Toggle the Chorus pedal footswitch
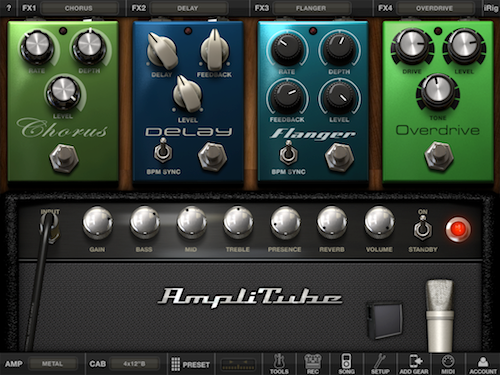The image size is (500, 375). click(64, 158)
